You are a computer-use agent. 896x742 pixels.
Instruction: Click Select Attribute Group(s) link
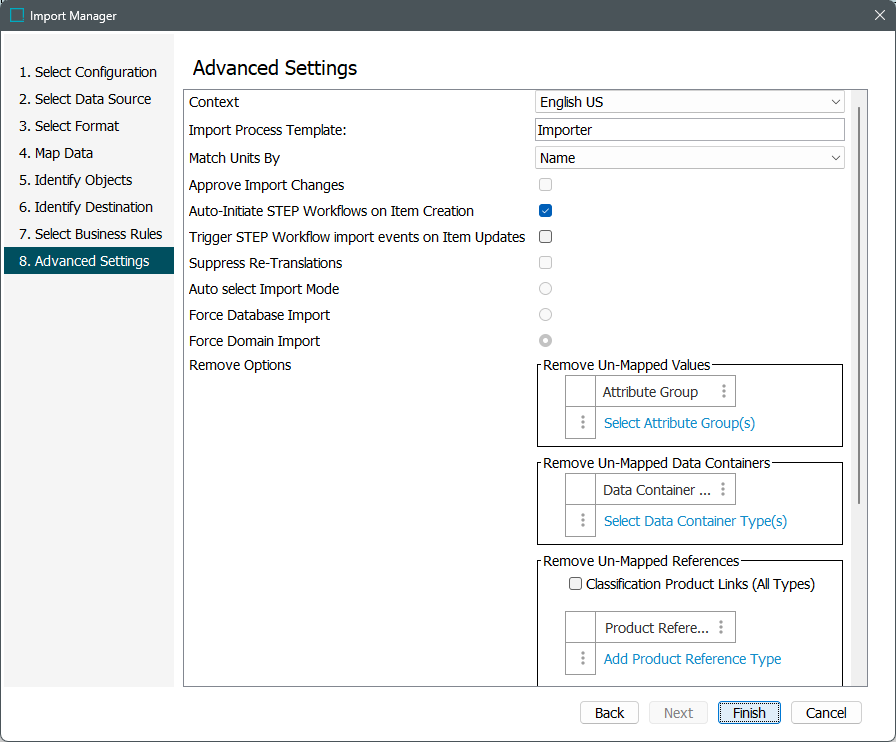679,423
